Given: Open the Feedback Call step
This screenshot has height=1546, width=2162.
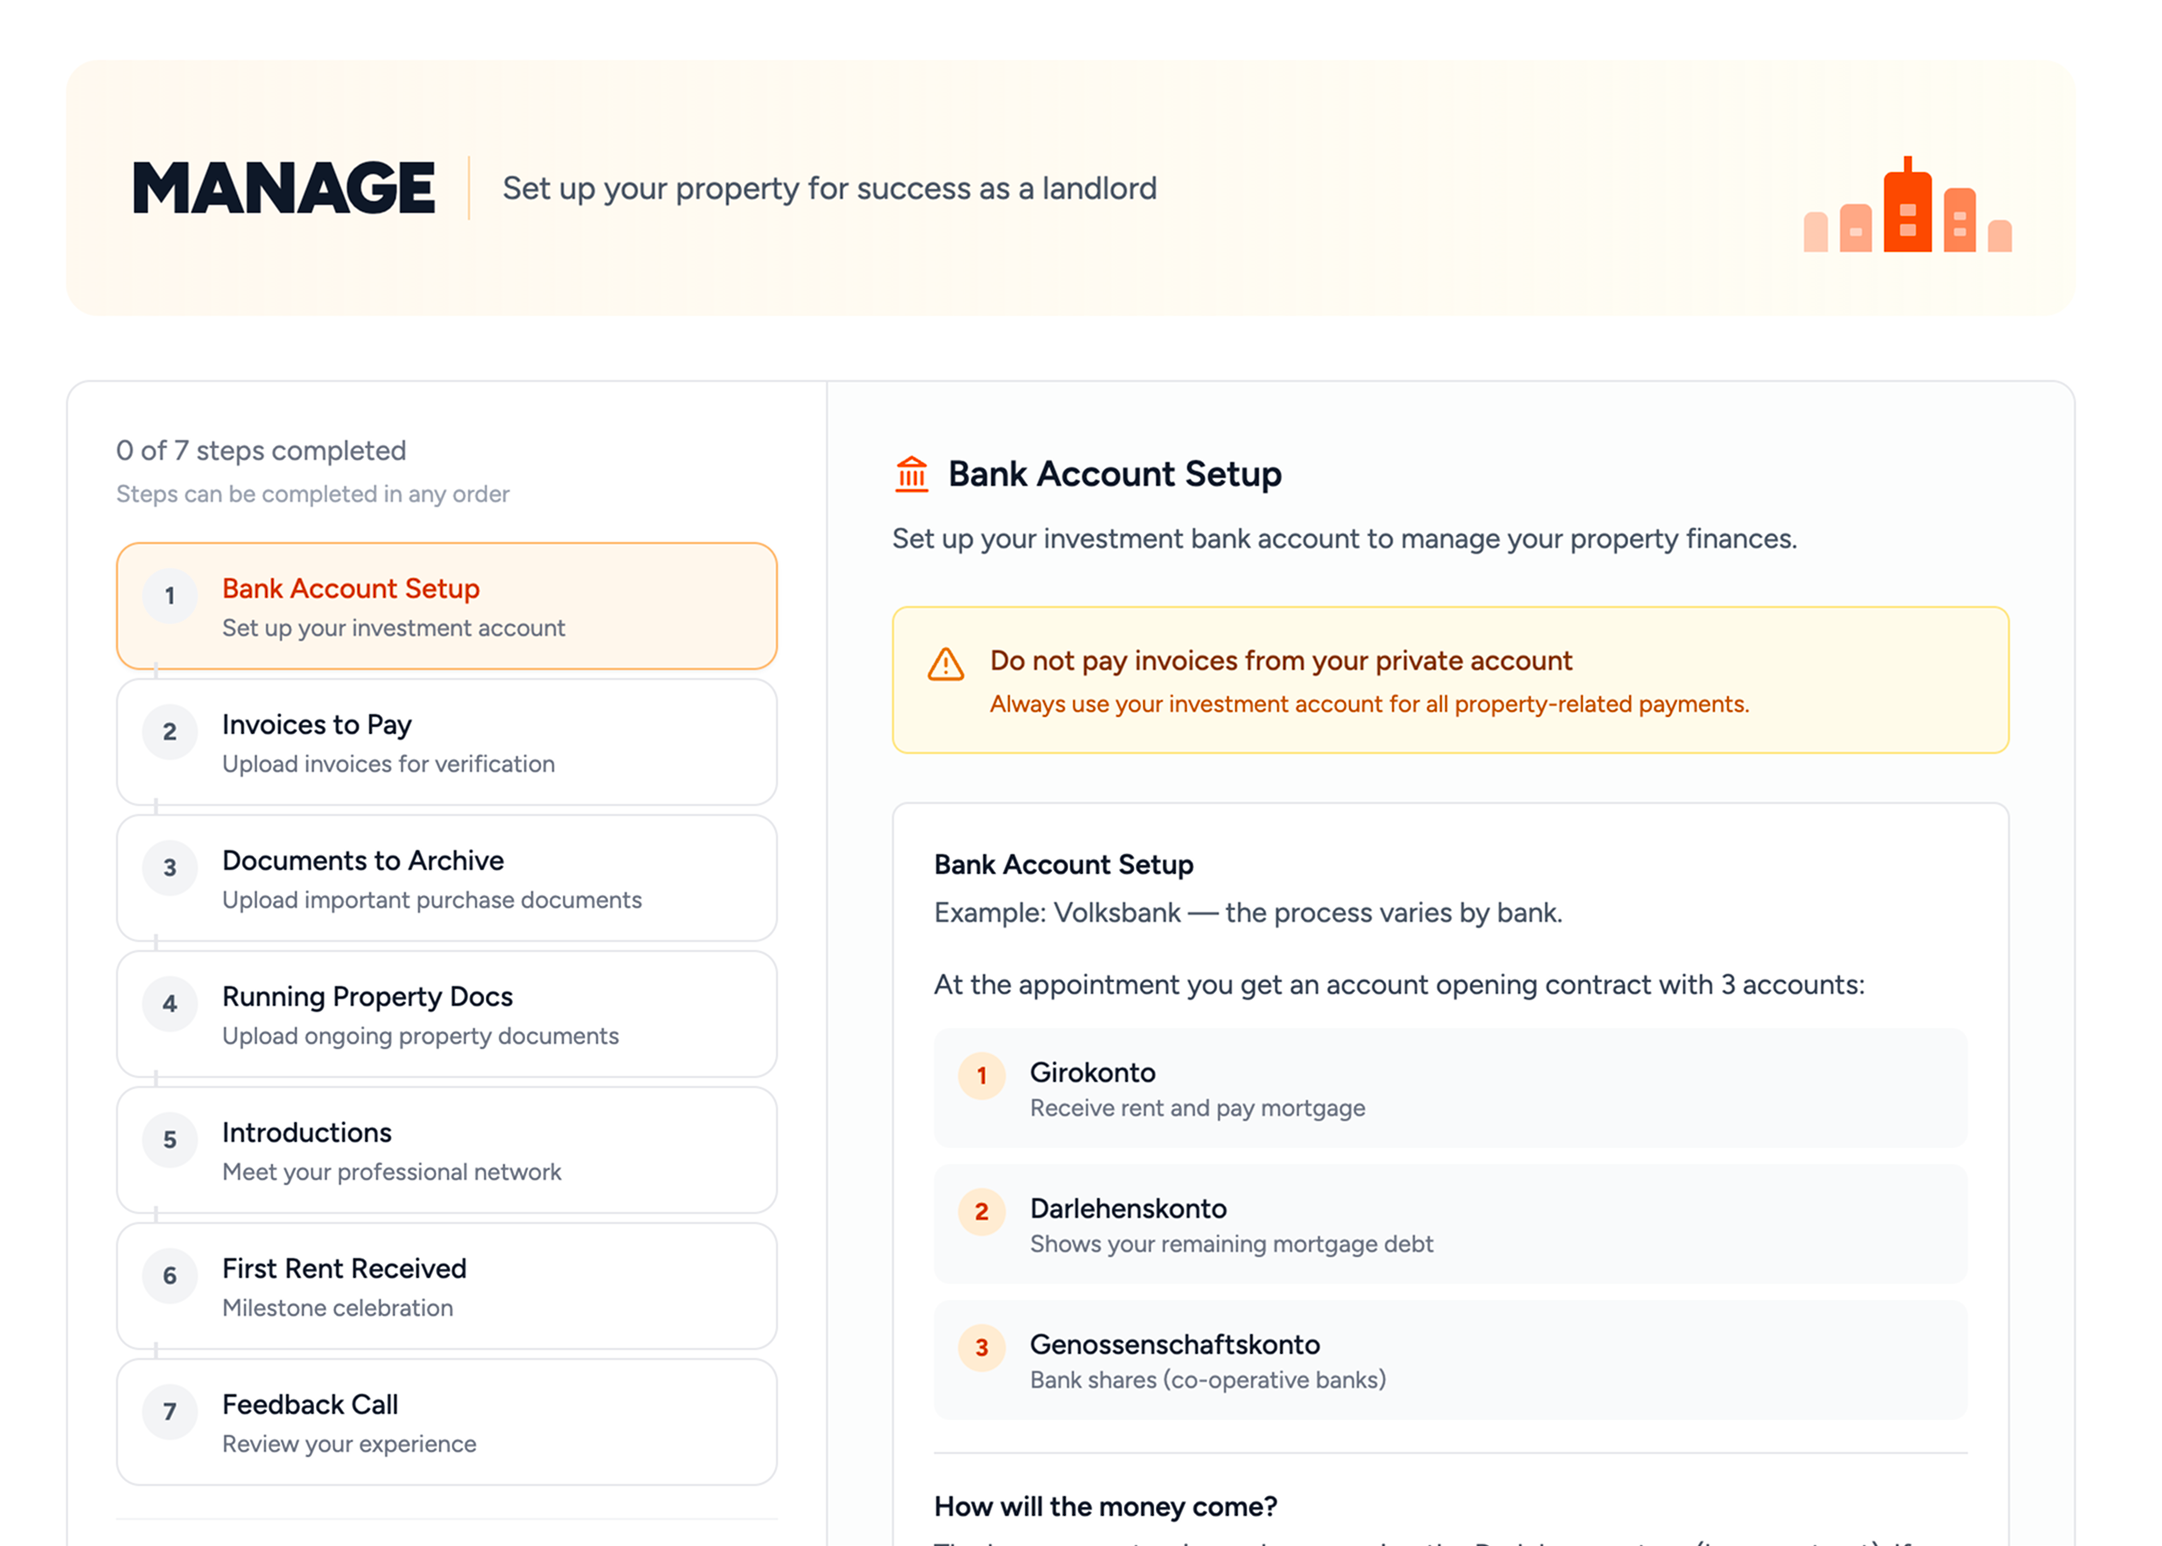Looking at the screenshot, I should tap(447, 1422).
